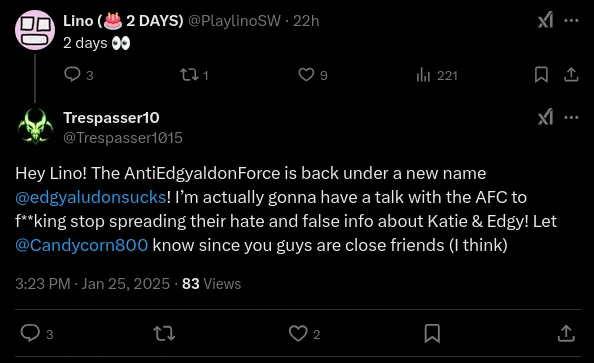Open Trespasser10's biohazard avatar
This screenshot has height=363, width=594.
pos(35,127)
